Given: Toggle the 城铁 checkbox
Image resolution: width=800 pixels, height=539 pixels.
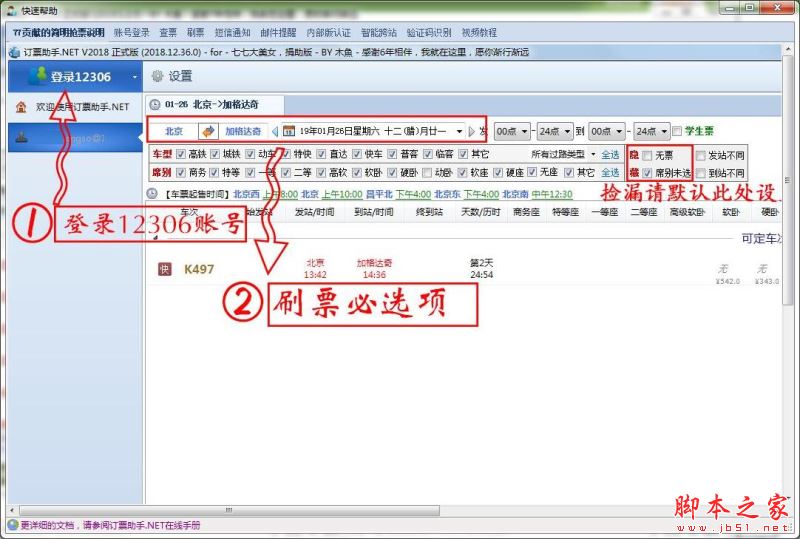Looking at the screenshot, I should pyautogui.click(x=215, y=154).
